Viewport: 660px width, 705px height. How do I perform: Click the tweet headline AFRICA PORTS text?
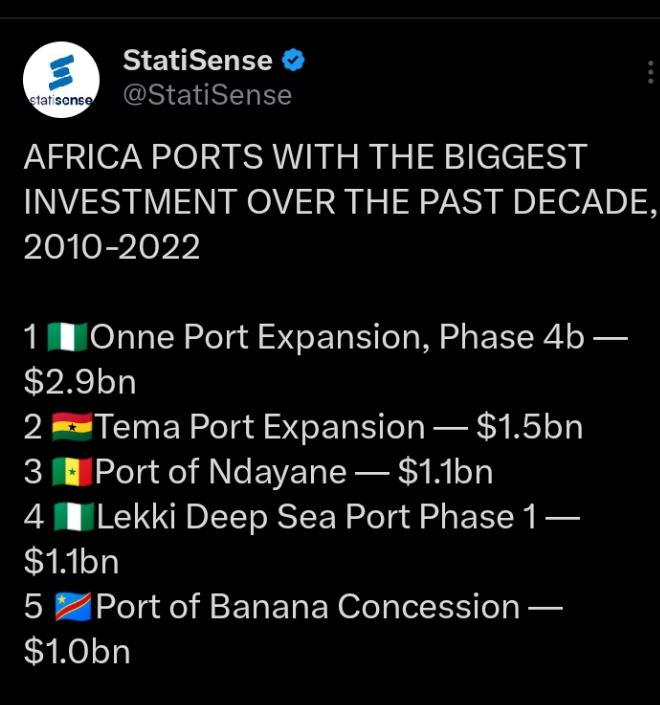coord(306,157)
